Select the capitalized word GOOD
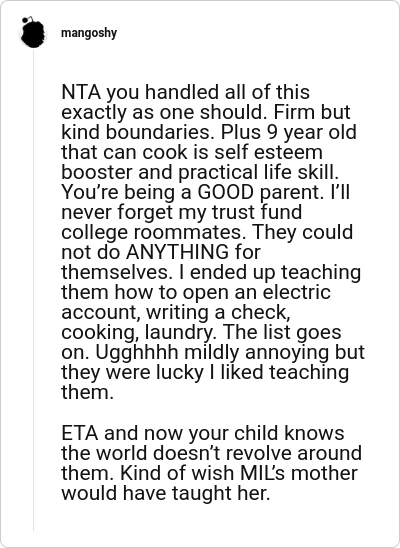The height and width of the screenshot is (548, 400). (226, 193)
